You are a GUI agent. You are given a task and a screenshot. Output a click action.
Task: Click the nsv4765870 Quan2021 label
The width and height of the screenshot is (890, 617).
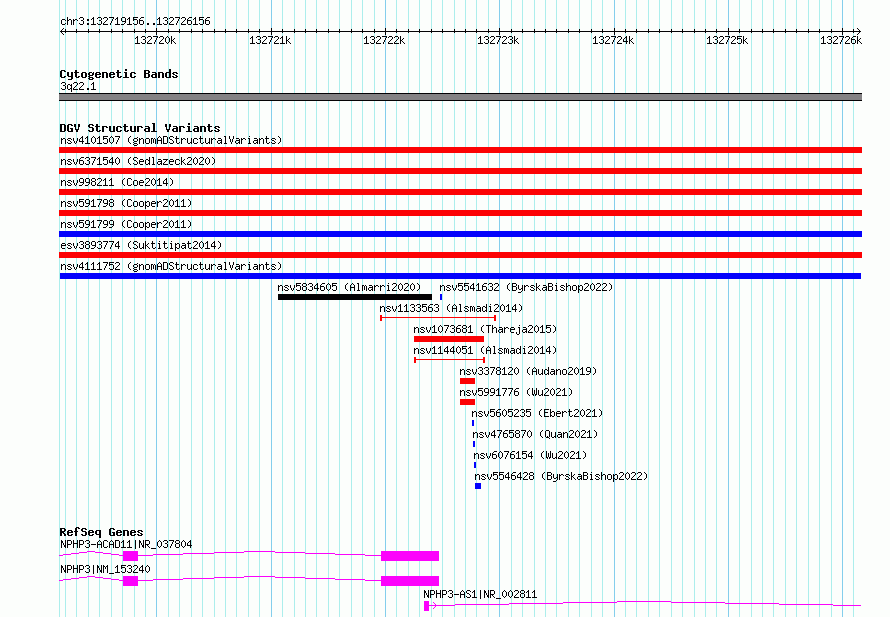click(535, 434)
